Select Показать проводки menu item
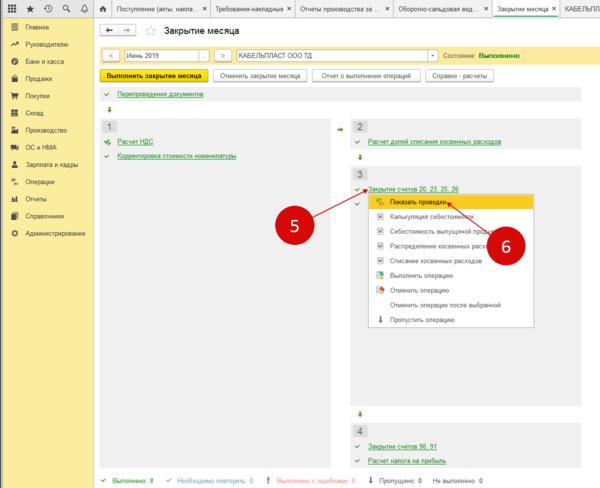 coord(451,202)
